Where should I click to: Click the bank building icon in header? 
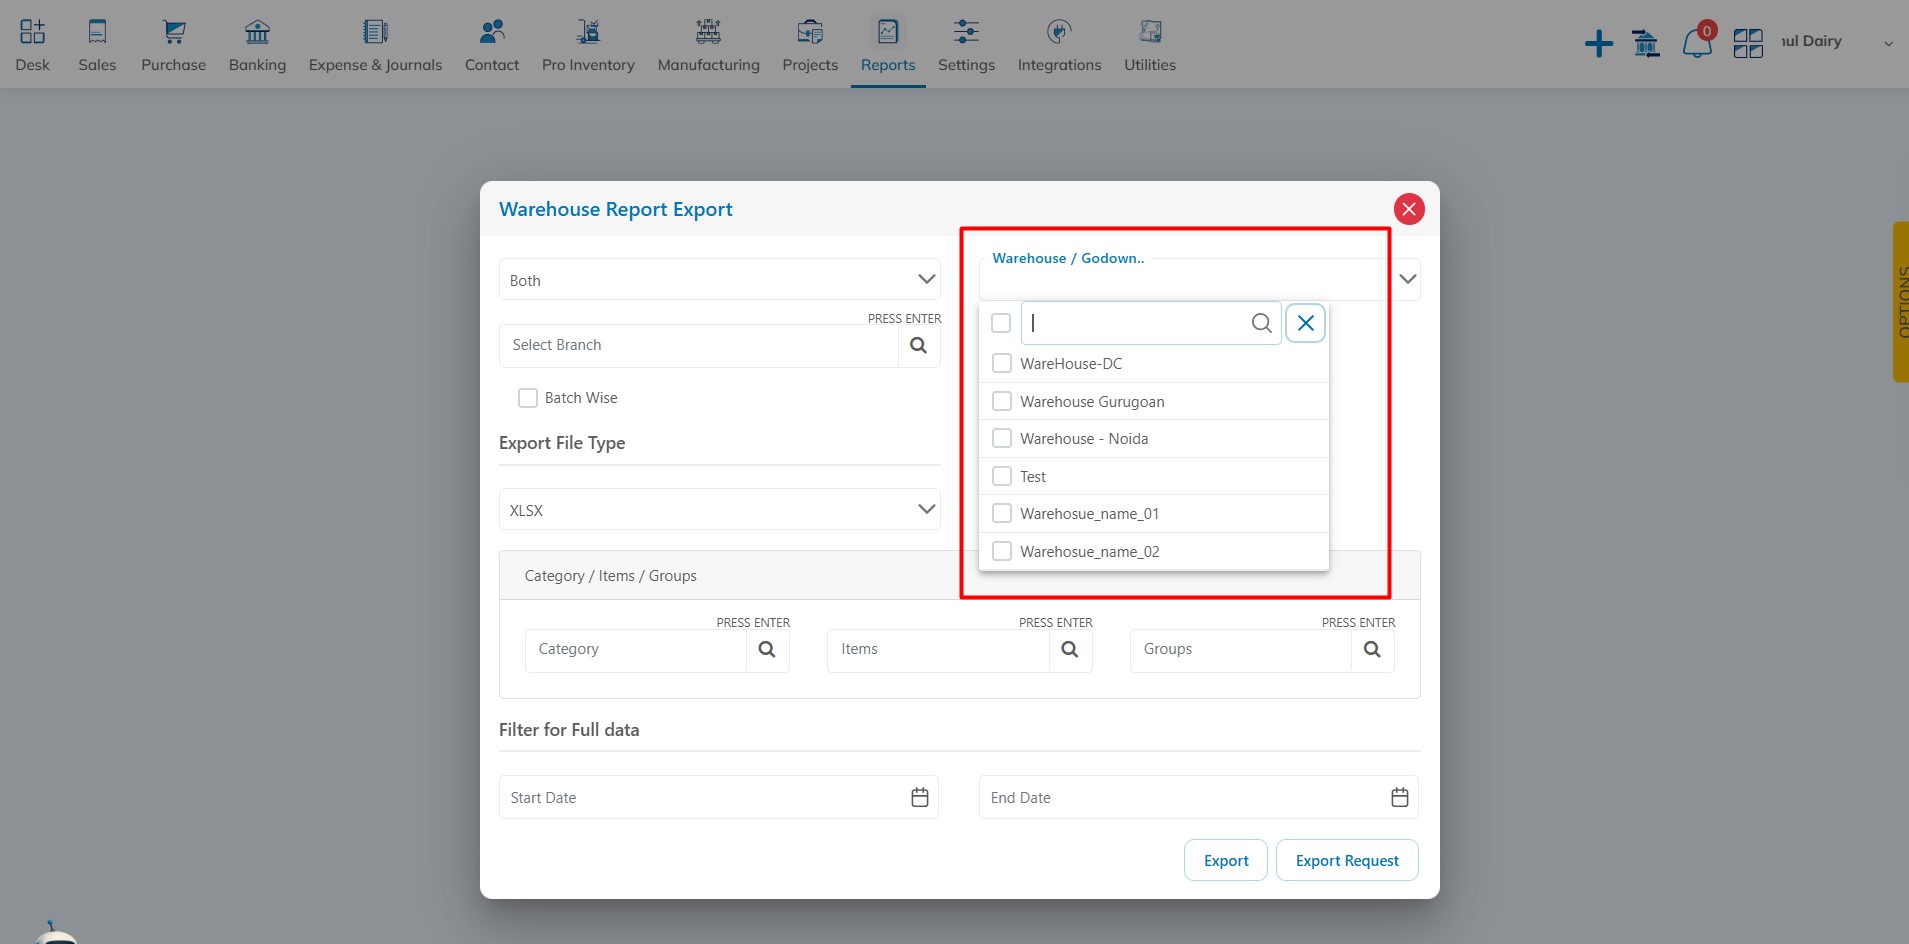click(1645, 43)
